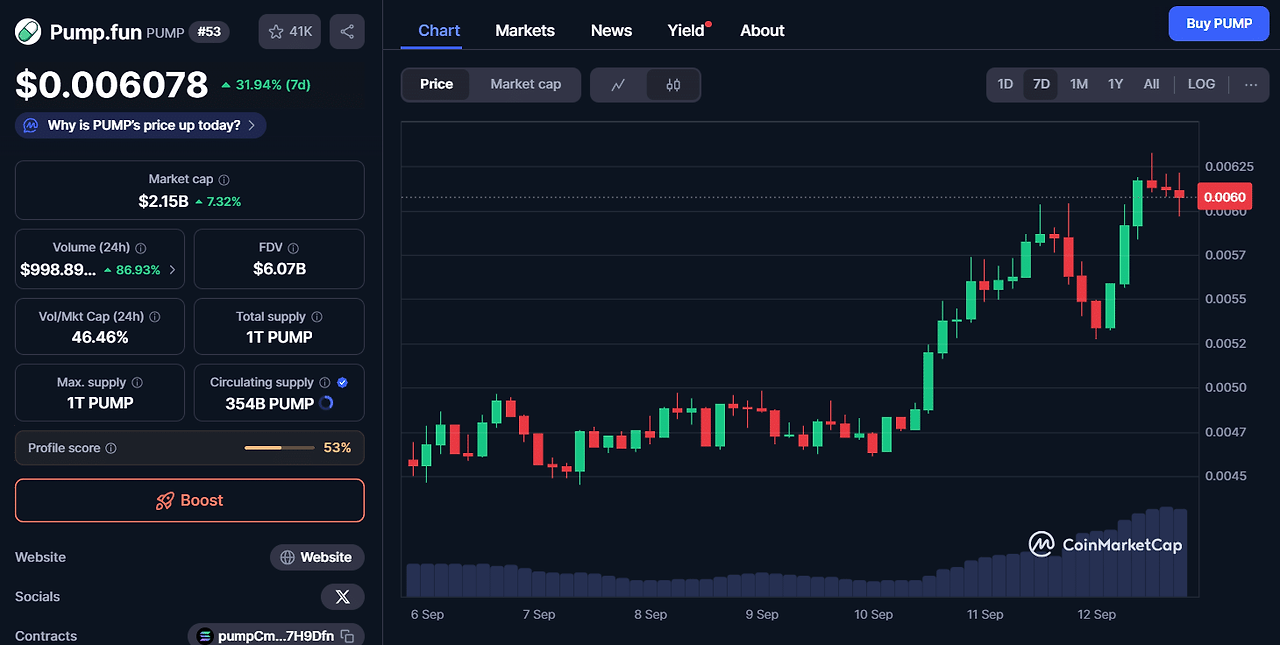
Task: Click the red 0.0060 price label
Action: (1223, 197)
